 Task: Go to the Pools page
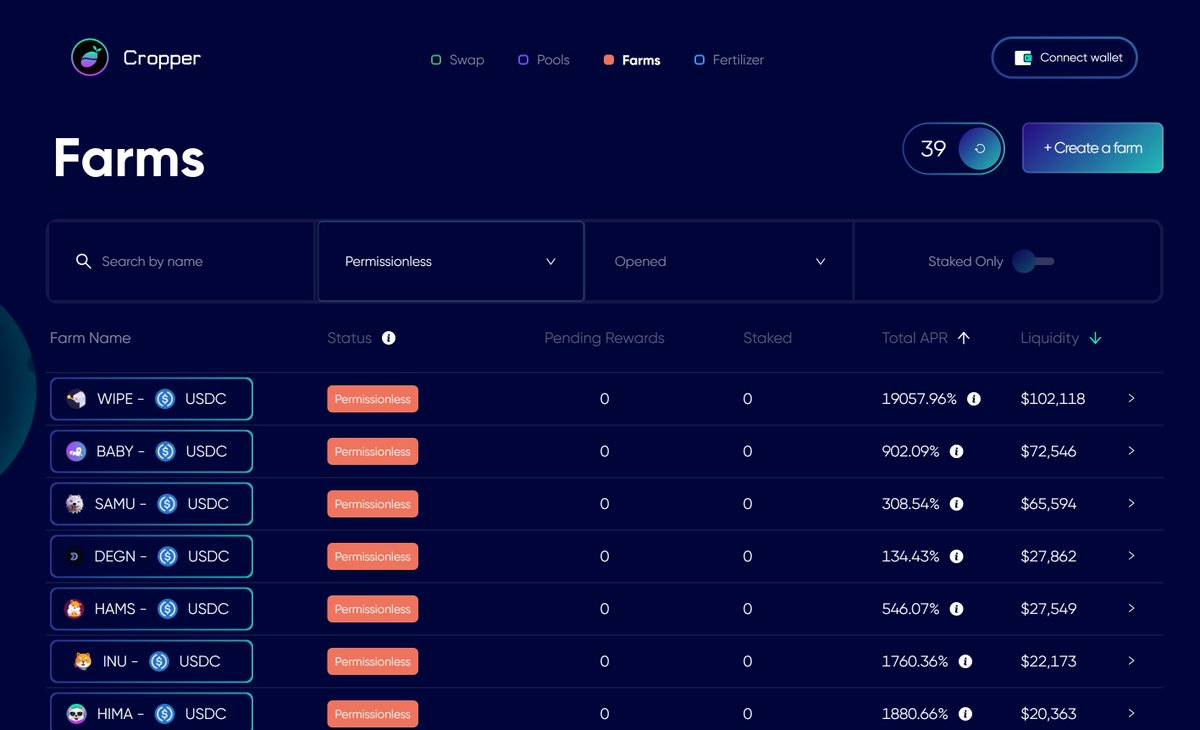544,60
